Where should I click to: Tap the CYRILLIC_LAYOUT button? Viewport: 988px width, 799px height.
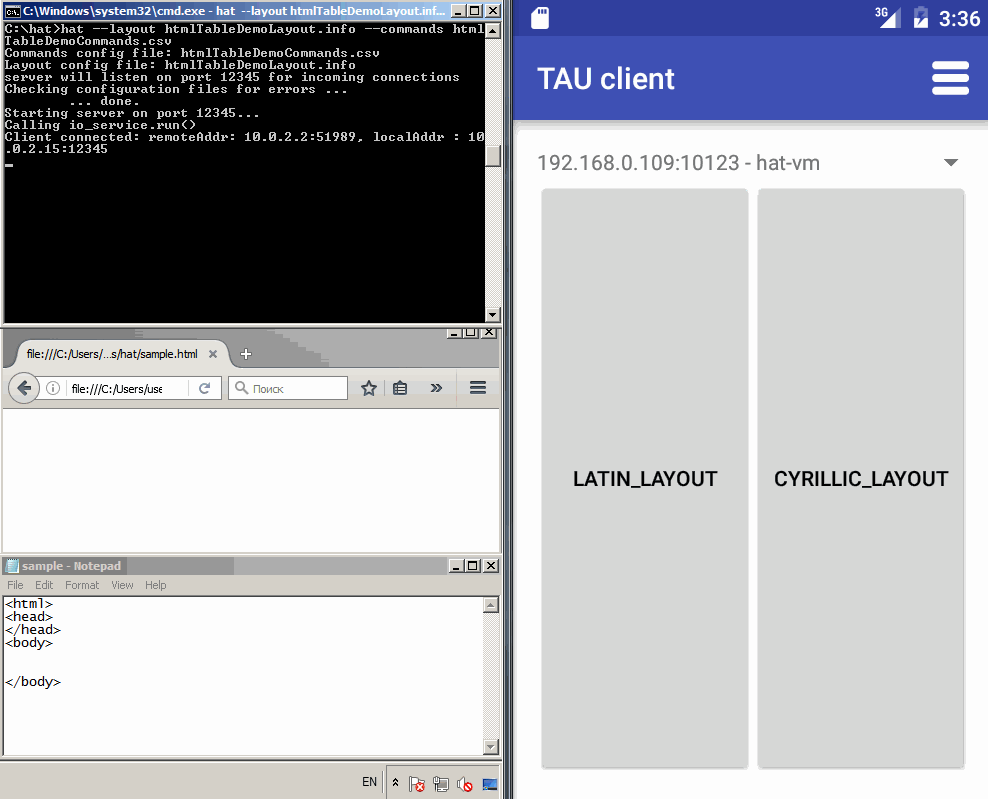click(x=861, y=478)
